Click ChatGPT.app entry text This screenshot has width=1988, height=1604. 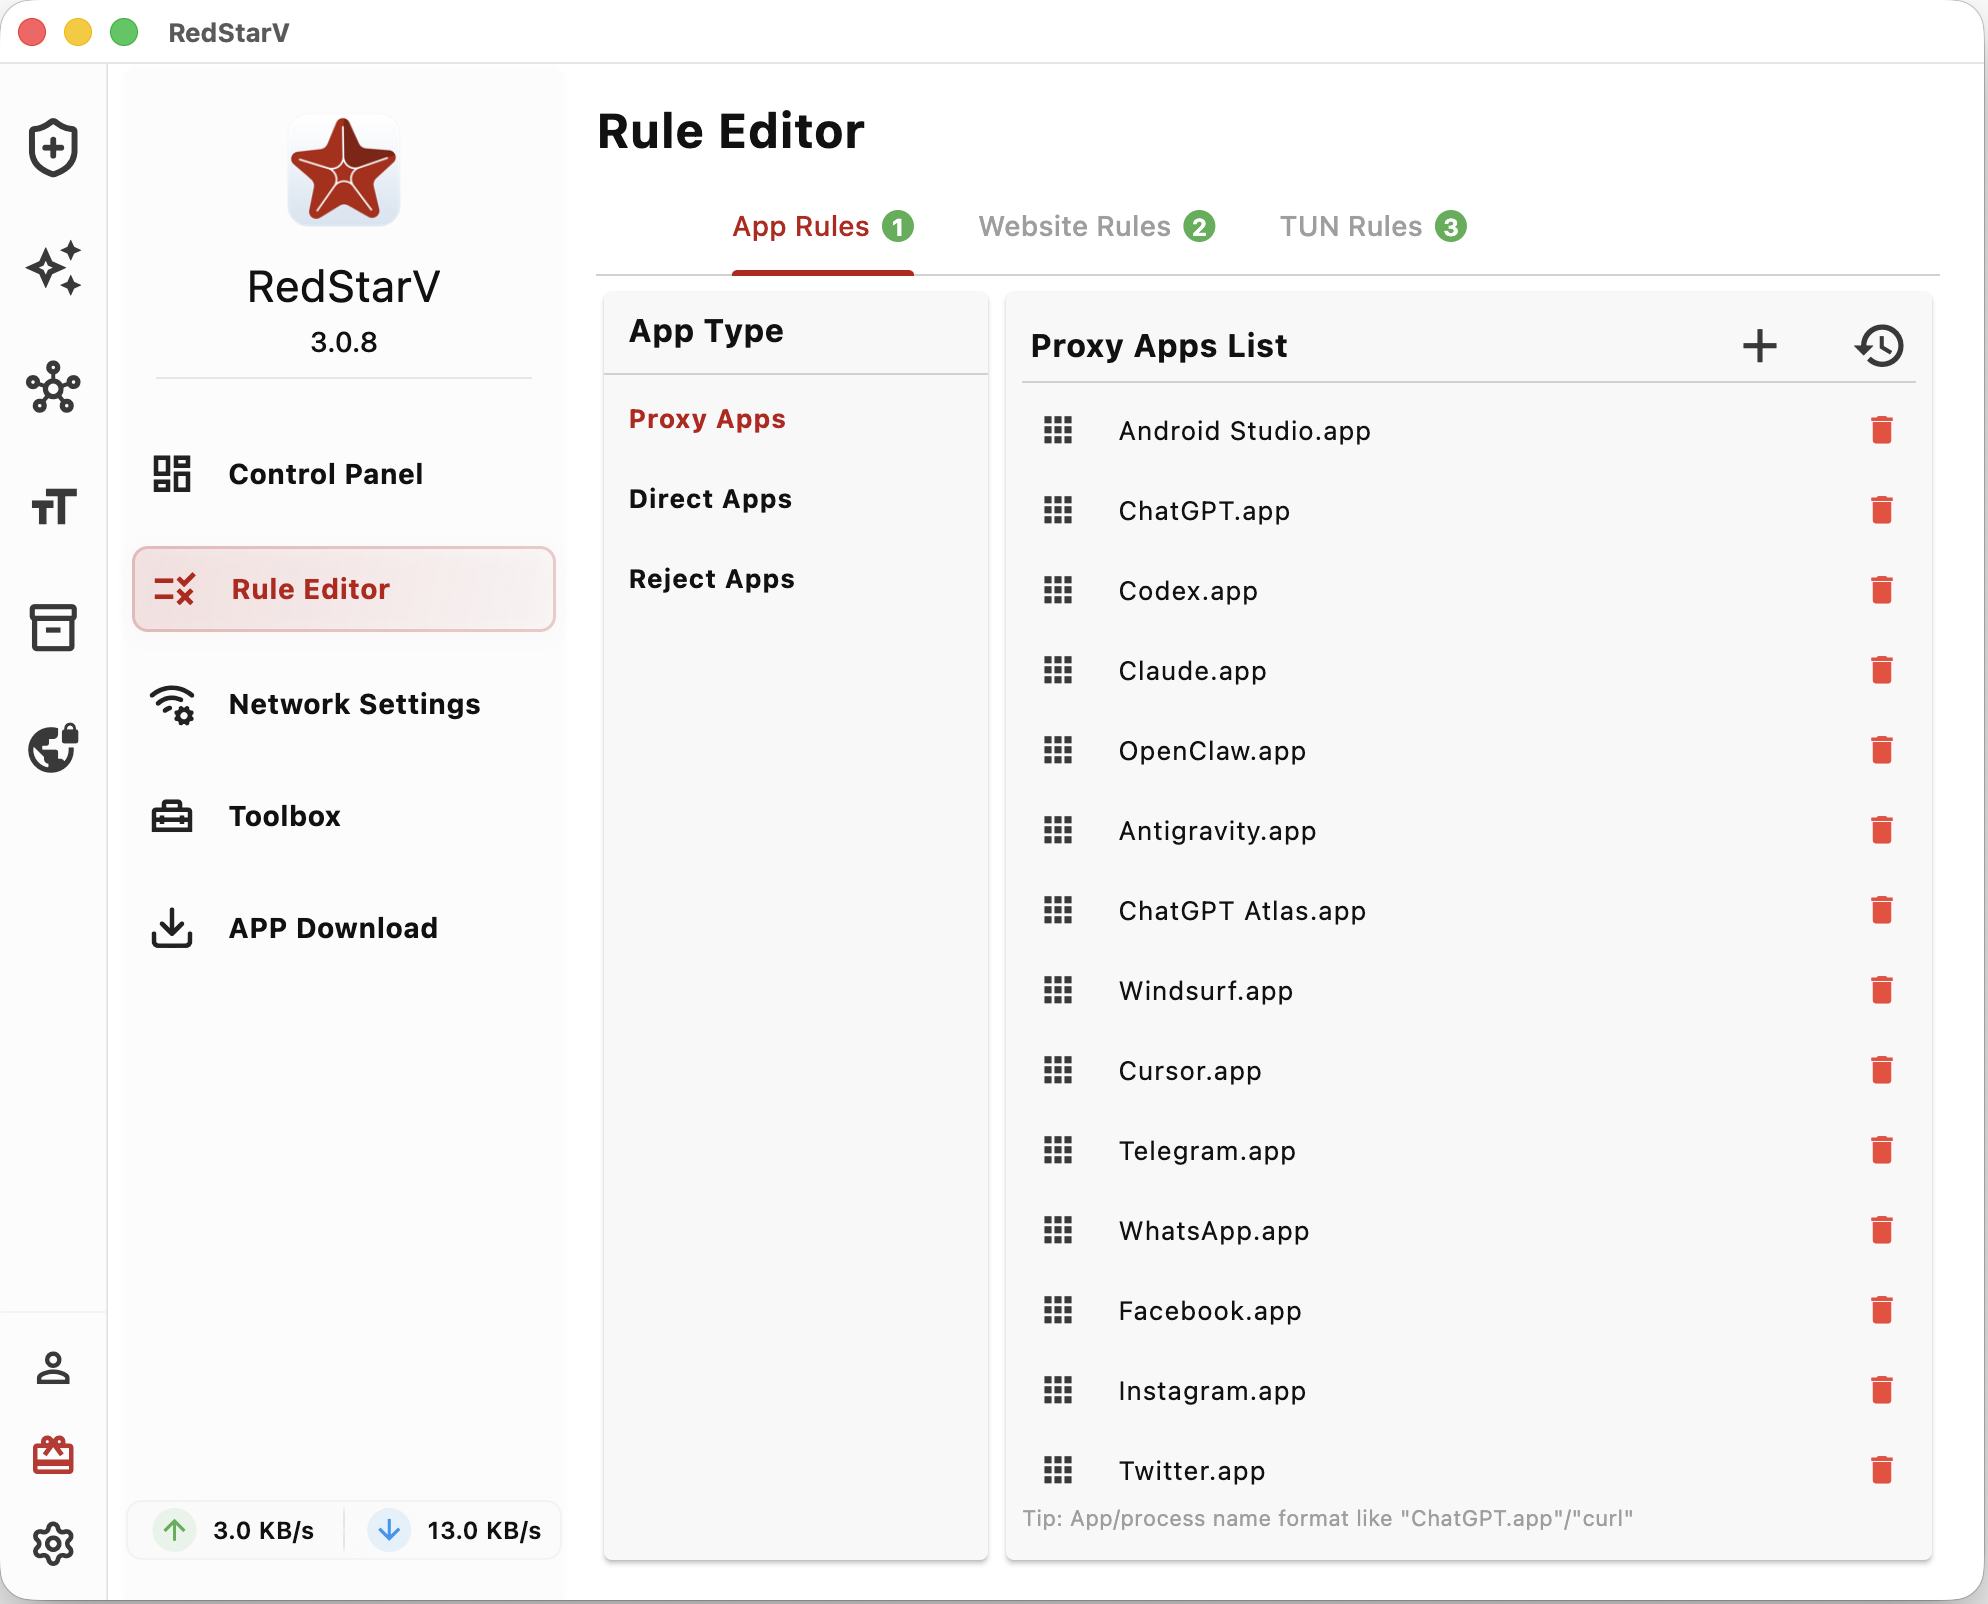coord(1204,511)
